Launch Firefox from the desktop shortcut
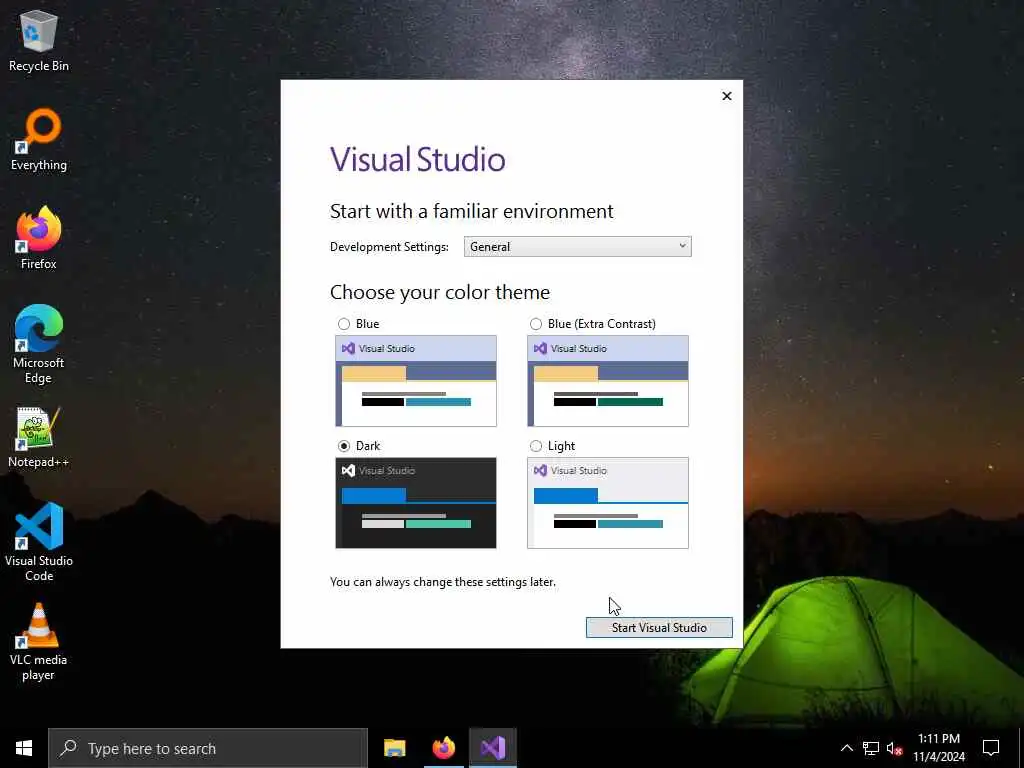Screen dimensions: 1024x768 point(39,238)
